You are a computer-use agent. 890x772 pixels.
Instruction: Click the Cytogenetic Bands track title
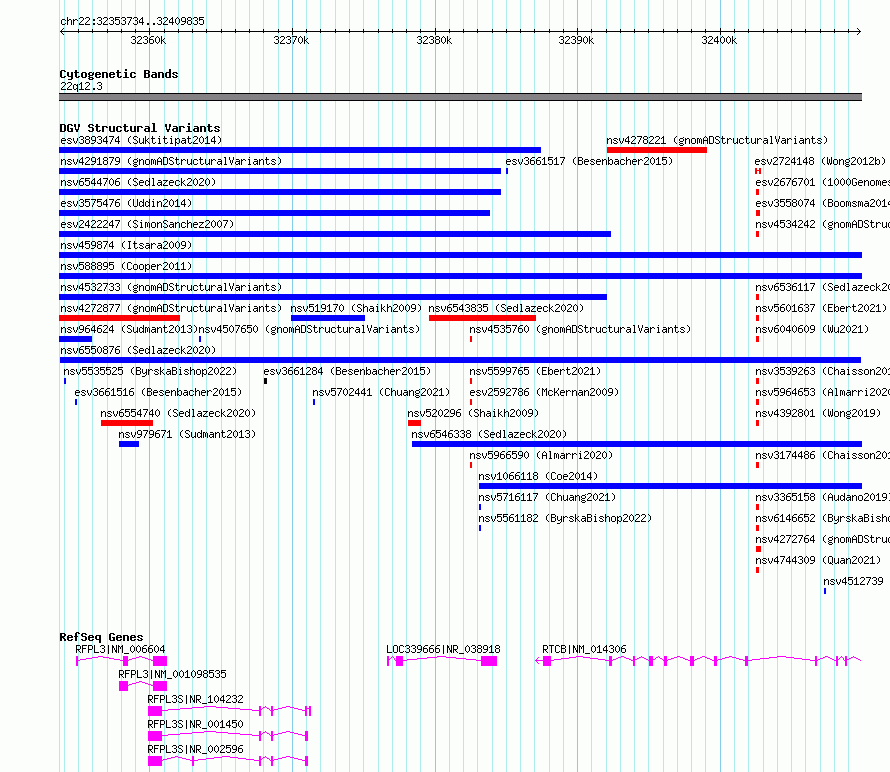[119, 74]
